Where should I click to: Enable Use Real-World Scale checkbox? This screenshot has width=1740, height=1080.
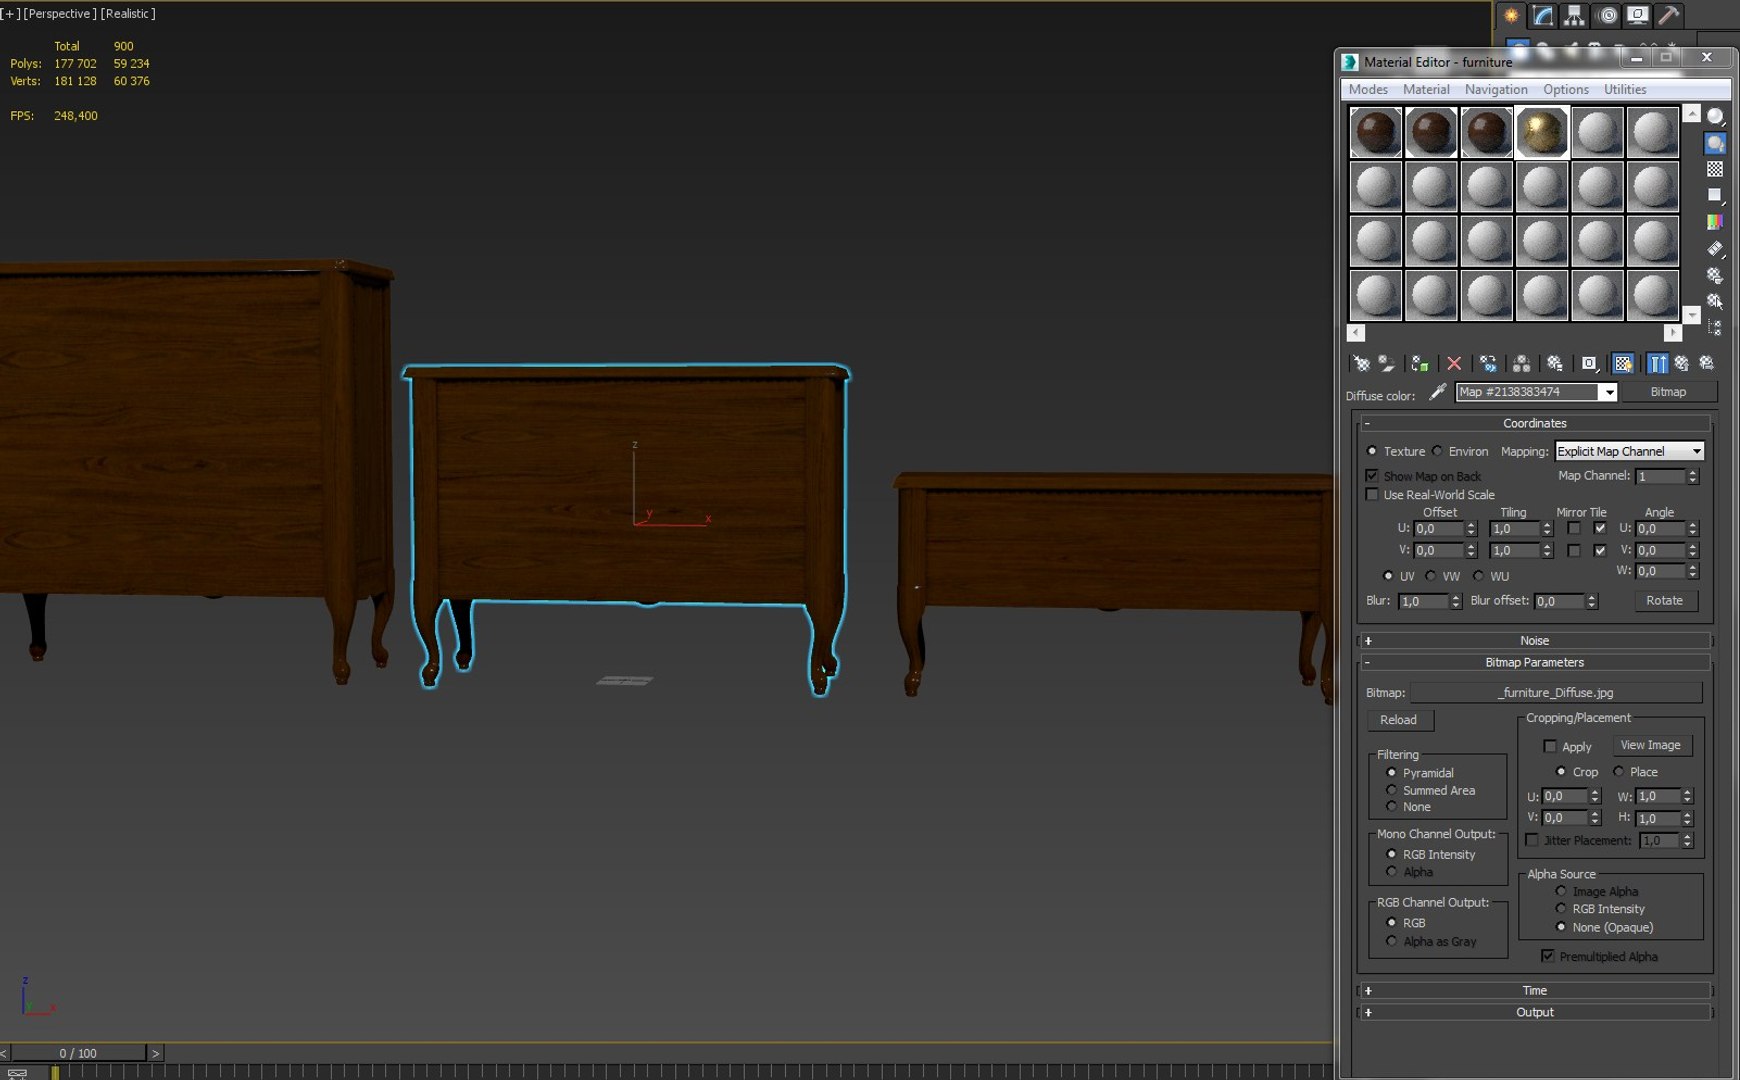(x=1372, y=494)
